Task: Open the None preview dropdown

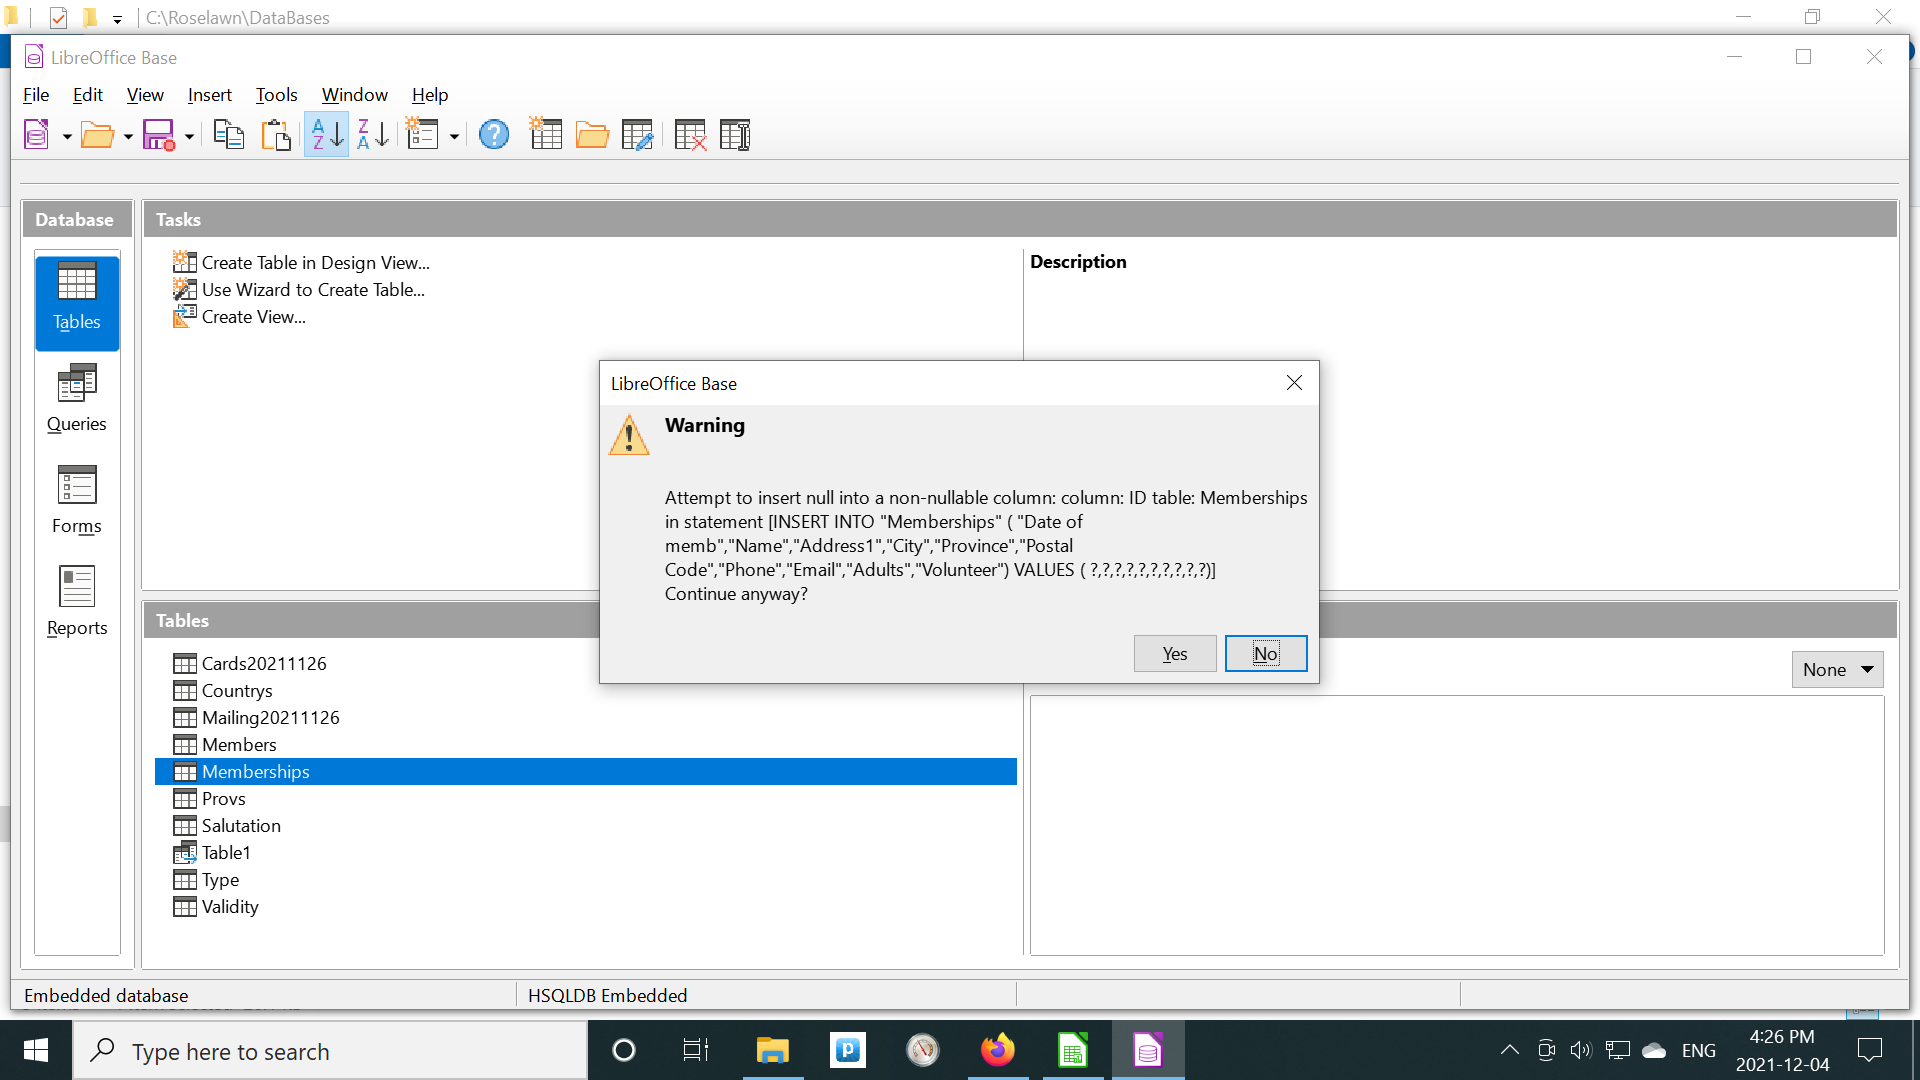Action: [1837, 670]
